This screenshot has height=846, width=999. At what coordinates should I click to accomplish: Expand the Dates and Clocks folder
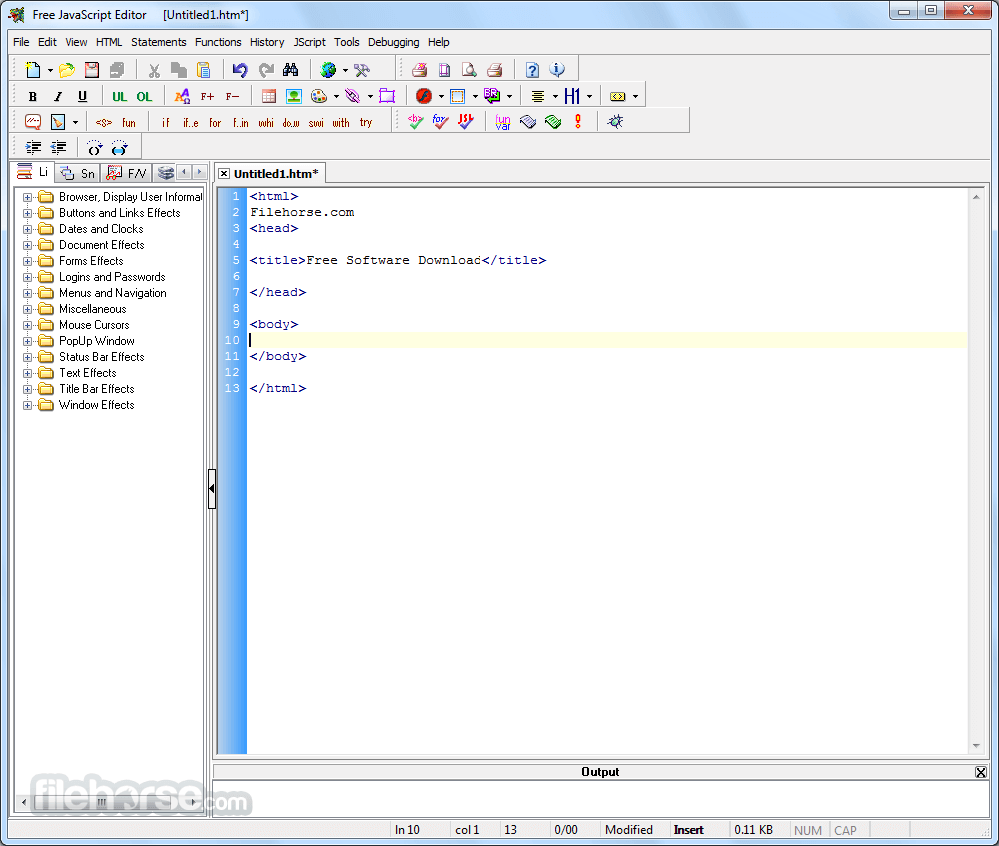(28, 229)
